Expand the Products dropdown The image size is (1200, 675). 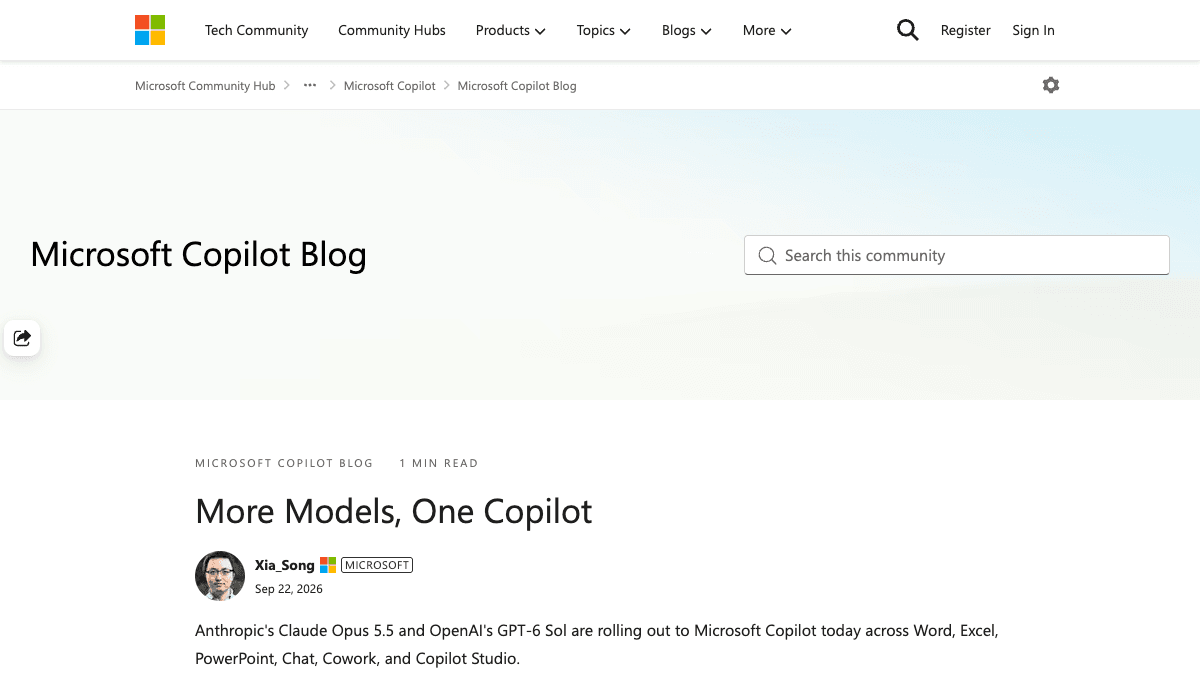coord(510,30)
